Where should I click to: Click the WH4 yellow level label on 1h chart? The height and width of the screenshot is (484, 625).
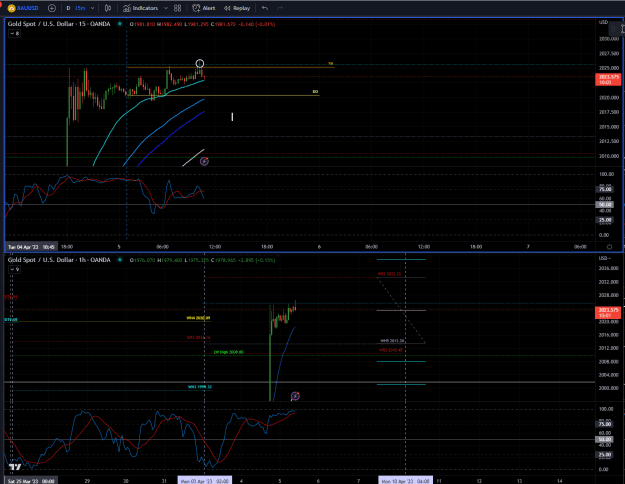tap(198, 318)
